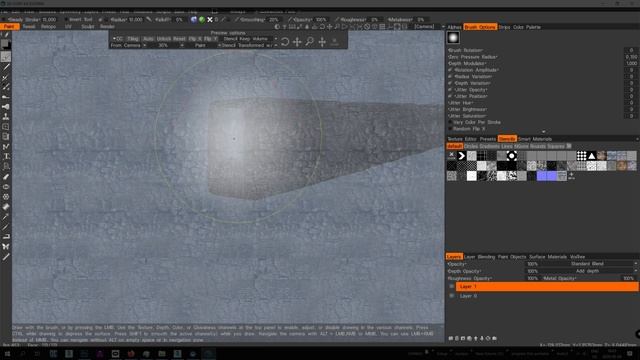Open the Circles stencil folder tab
Image resolution: width=640 pixels, height=360 pixels.
pyautogui.click(x=471, y=146)
